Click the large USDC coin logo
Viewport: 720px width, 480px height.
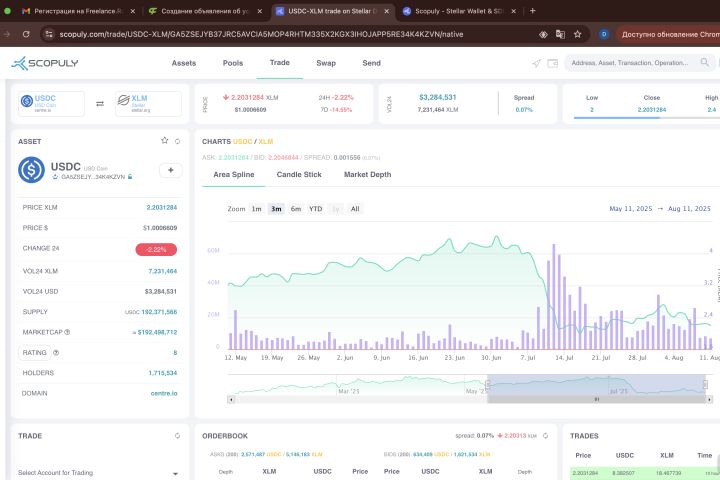31,170
